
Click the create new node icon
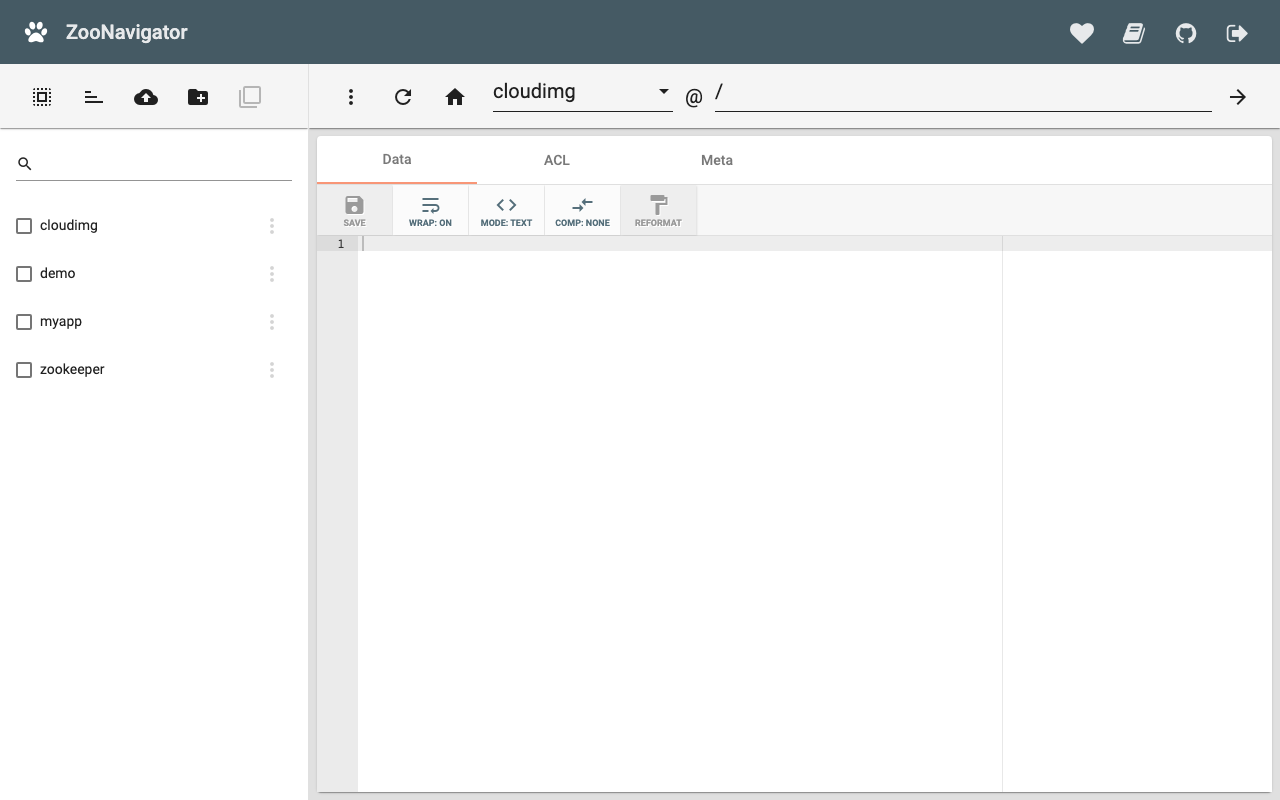pyautogui.click(x=198, y=97)
